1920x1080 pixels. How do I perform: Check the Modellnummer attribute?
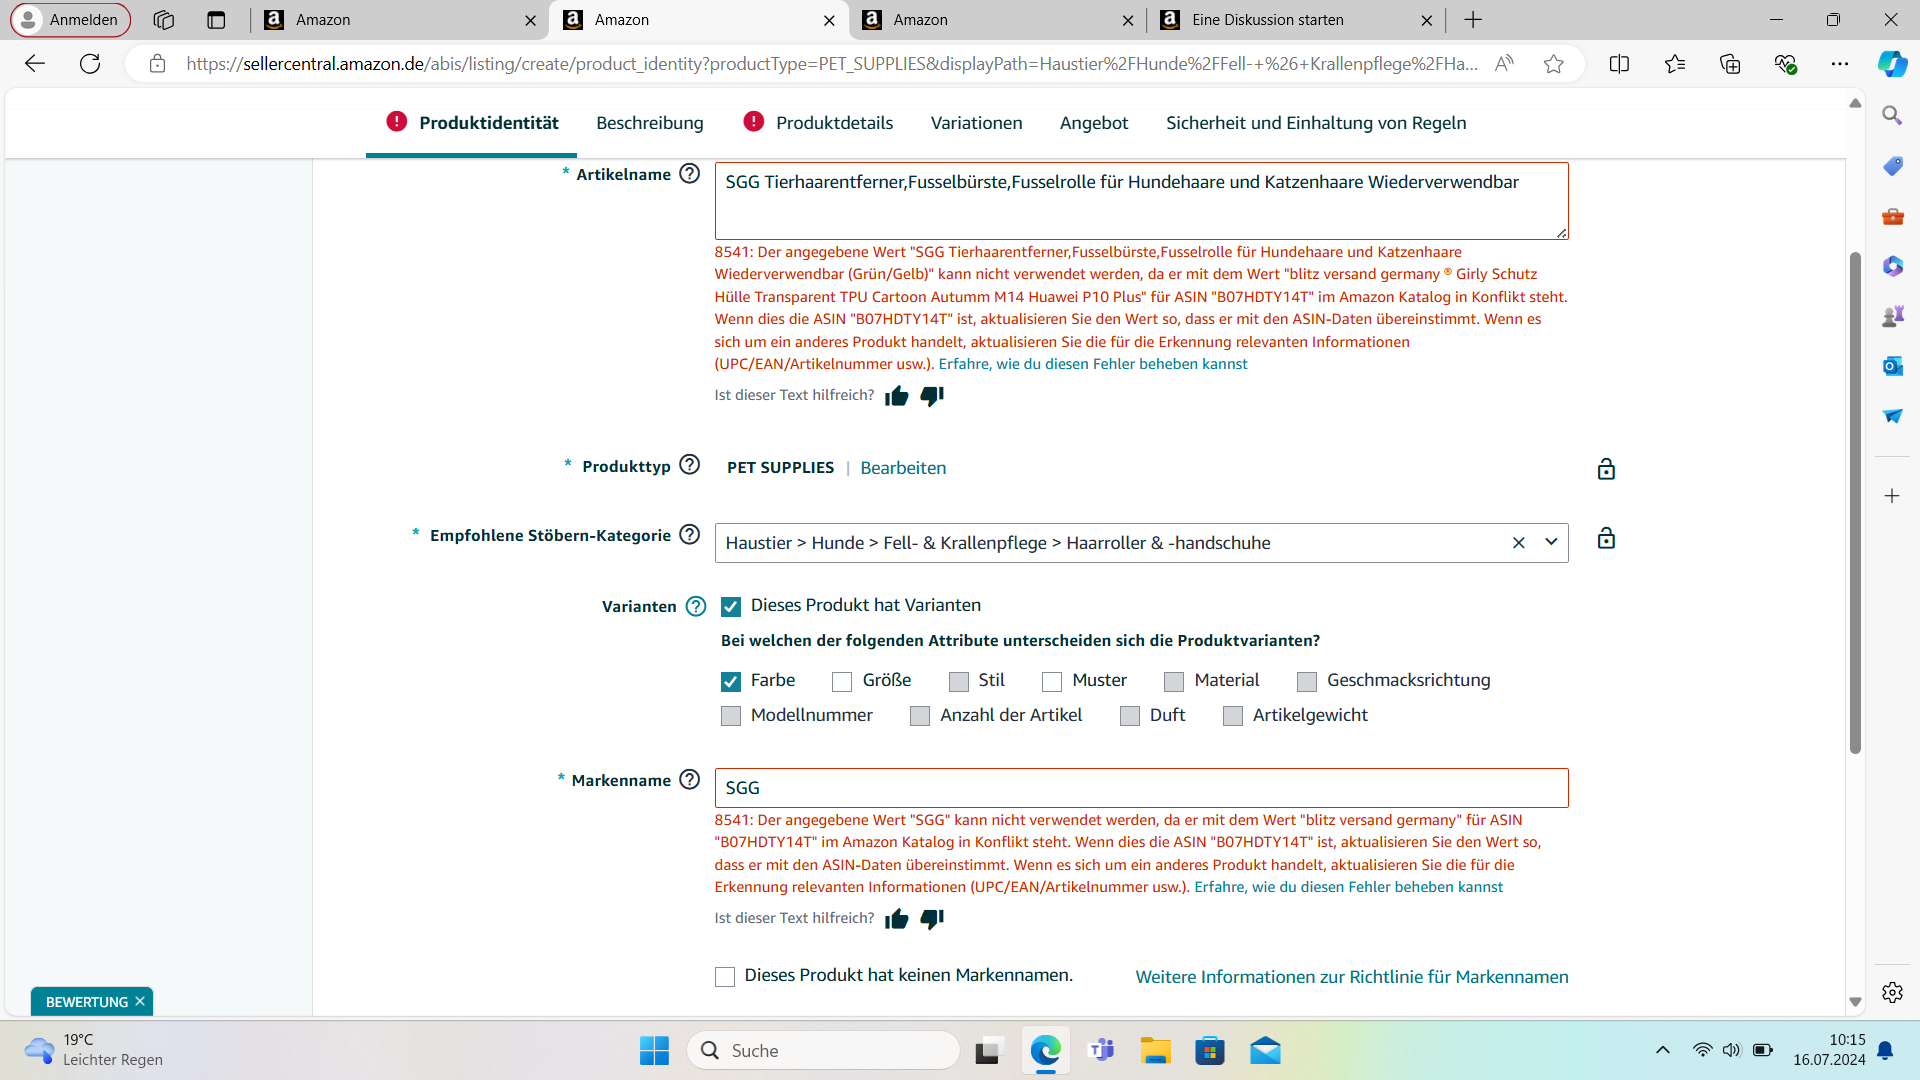click(731, 716)
